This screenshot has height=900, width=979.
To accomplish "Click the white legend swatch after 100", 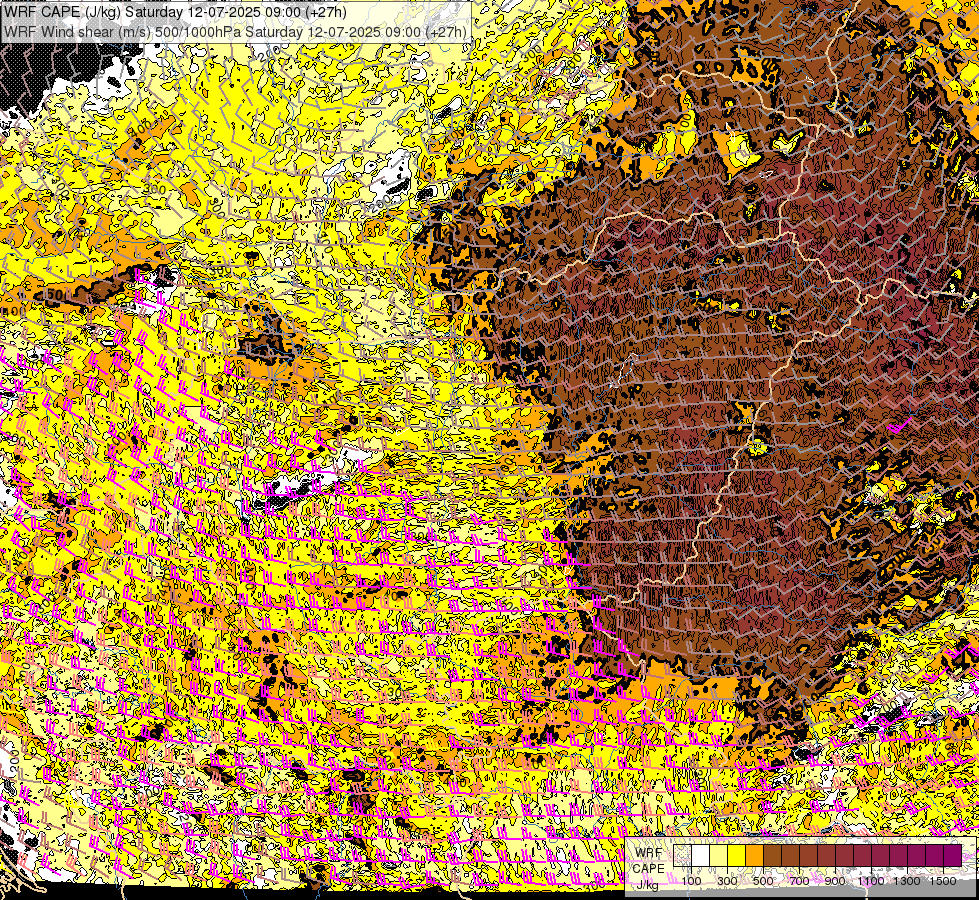I will tap(701, 856).
